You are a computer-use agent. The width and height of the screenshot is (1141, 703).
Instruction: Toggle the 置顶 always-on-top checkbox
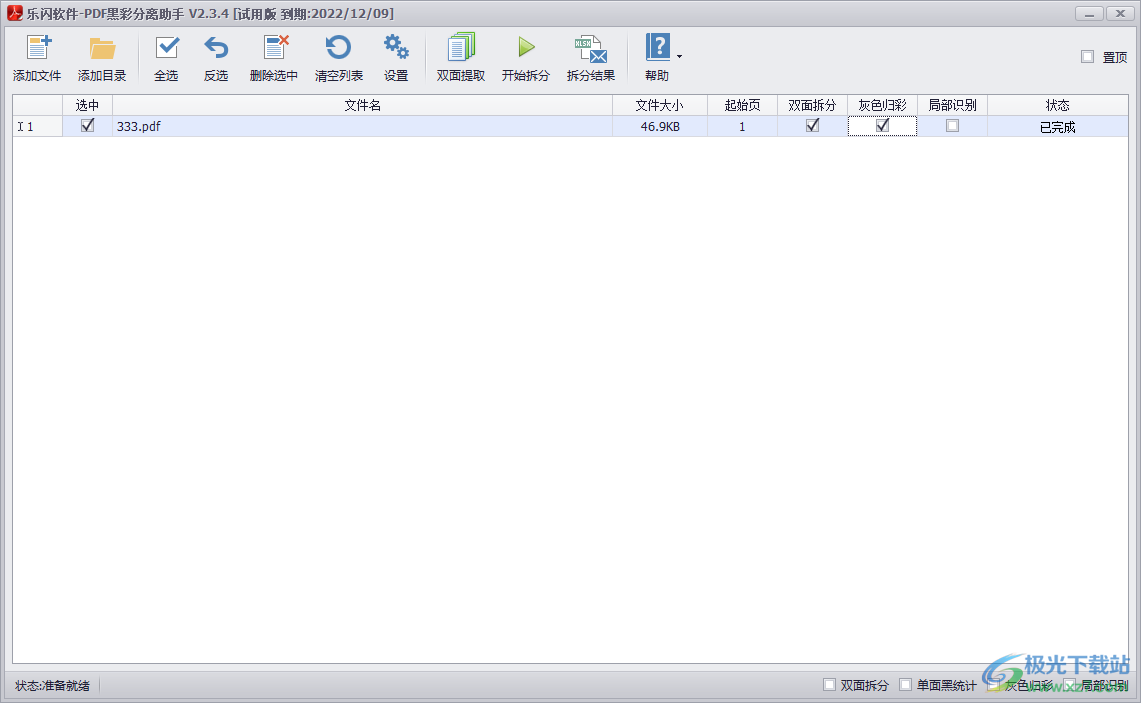(x=1087, y=57)
